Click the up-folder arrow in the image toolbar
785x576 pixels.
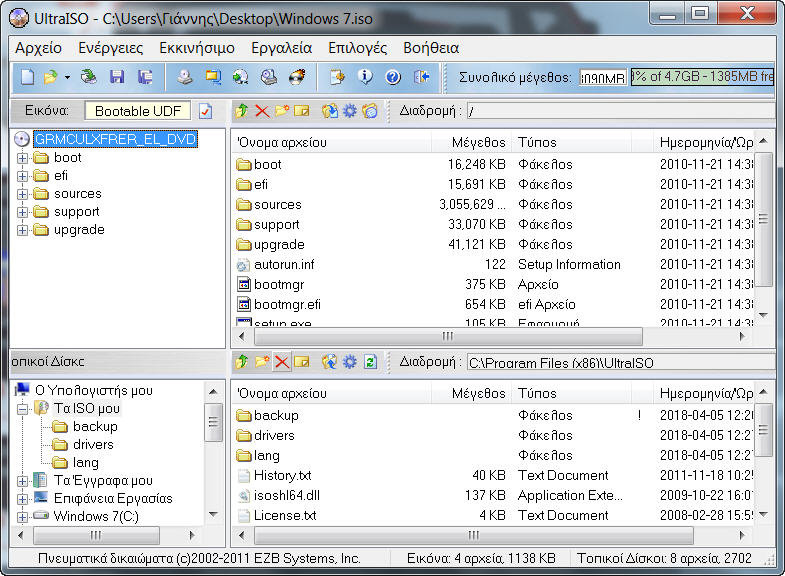[242, 111]
